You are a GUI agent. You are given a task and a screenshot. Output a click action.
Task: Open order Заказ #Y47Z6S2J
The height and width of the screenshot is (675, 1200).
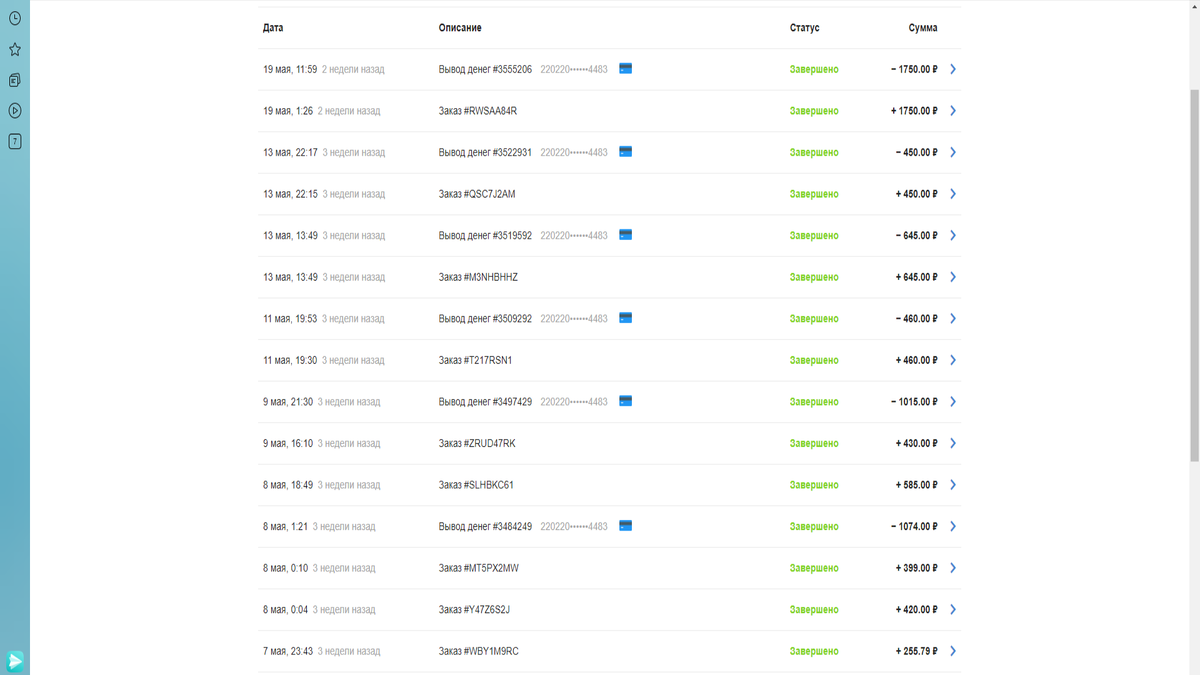(474, 609)
